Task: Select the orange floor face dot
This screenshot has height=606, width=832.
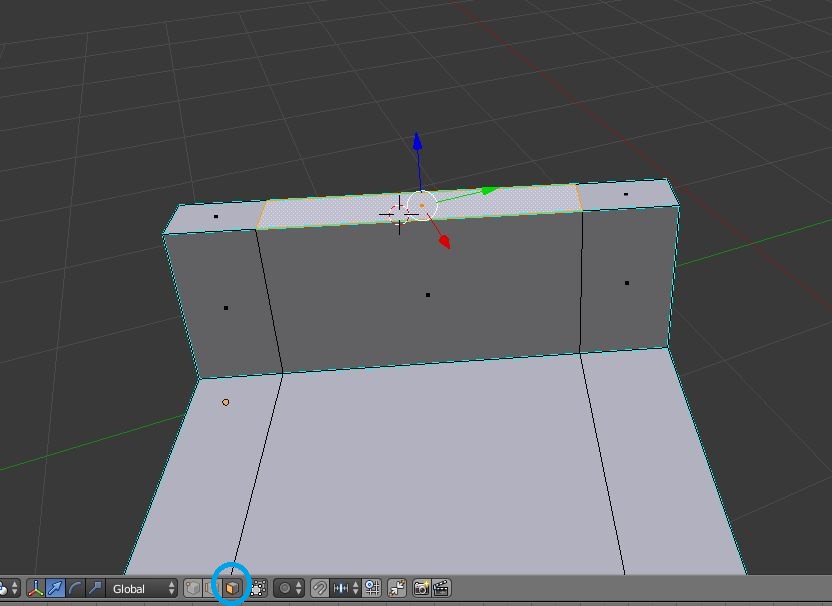Action: [226, 402]
